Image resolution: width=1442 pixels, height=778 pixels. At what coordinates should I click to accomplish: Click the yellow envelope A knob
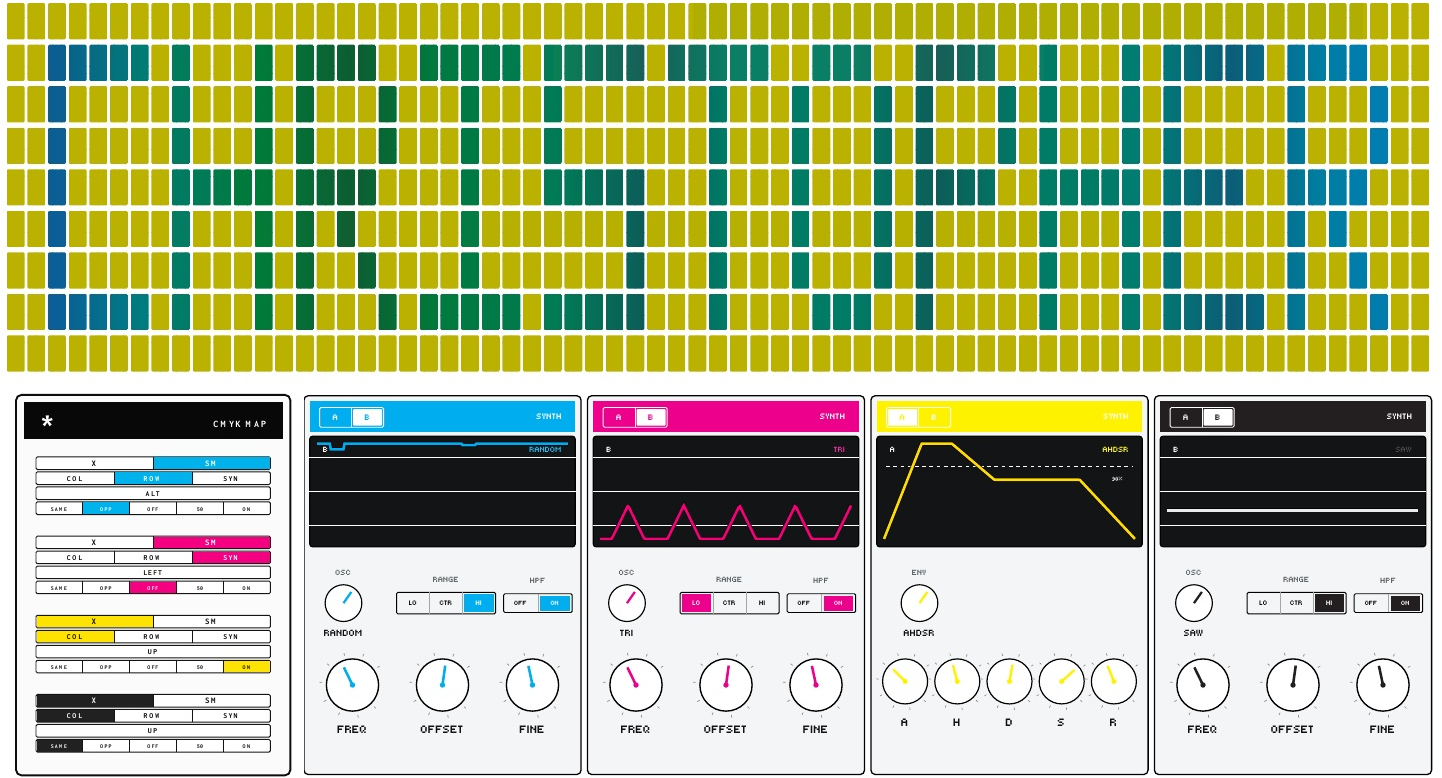[x=904, y=681]
